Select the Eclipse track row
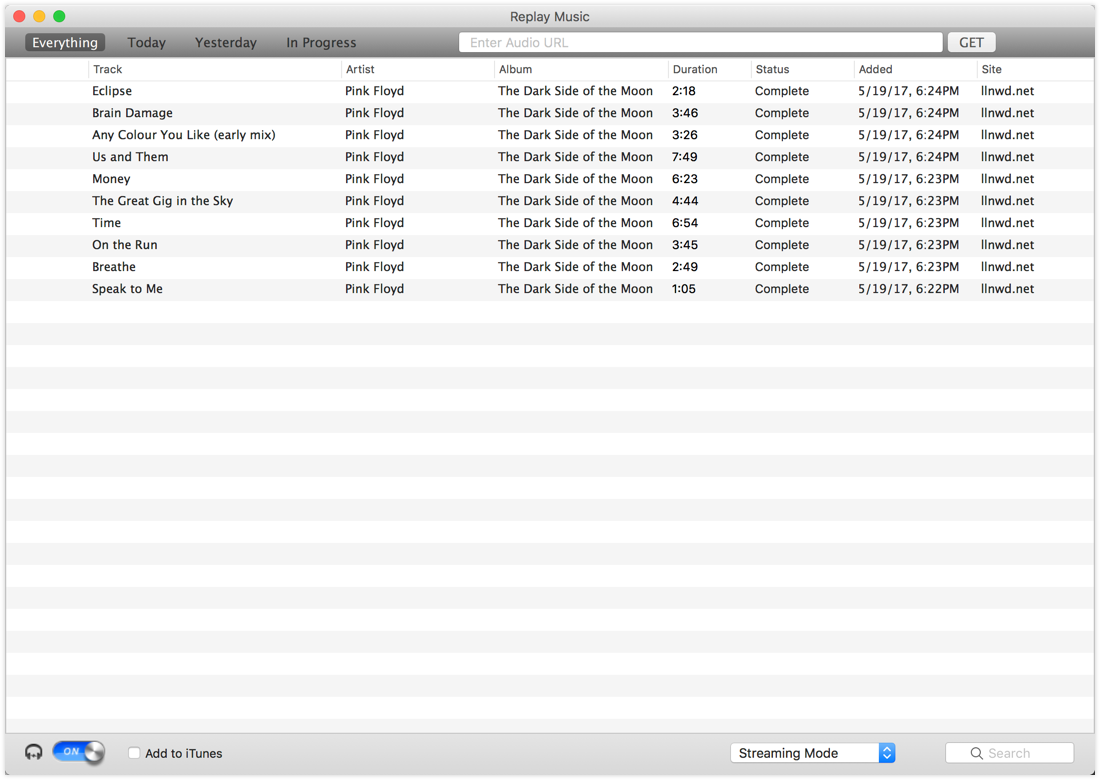 pos(549,91)
